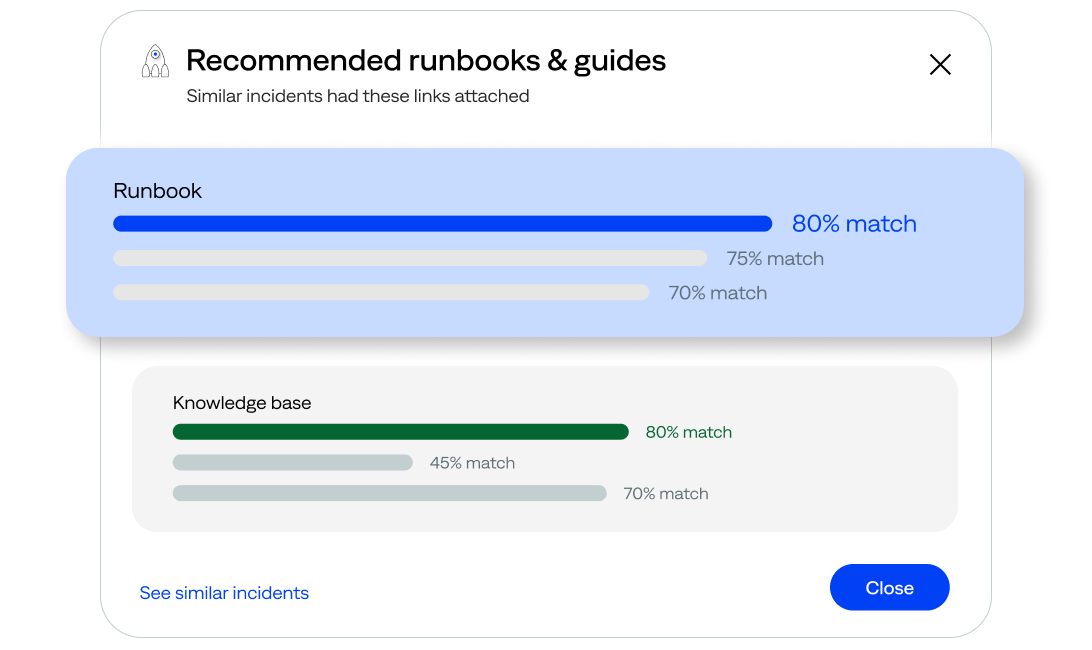Select the highlighted Runbook card
This screenshot has height=650, width=1092.
(x=546, y=240)
